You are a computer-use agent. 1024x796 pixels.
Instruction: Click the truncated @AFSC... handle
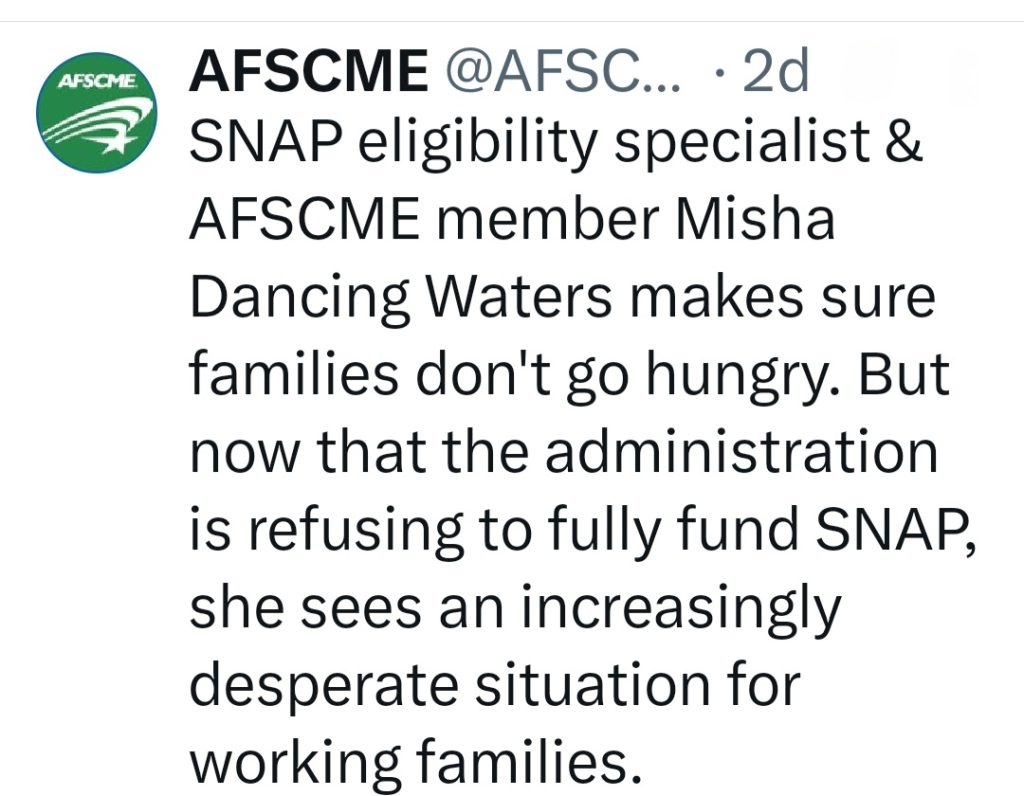[x=561, y=72]
